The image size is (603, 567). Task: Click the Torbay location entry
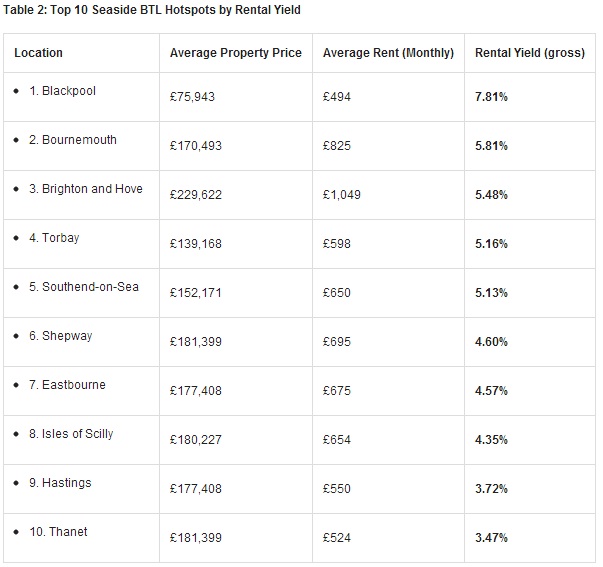[61, 238]
